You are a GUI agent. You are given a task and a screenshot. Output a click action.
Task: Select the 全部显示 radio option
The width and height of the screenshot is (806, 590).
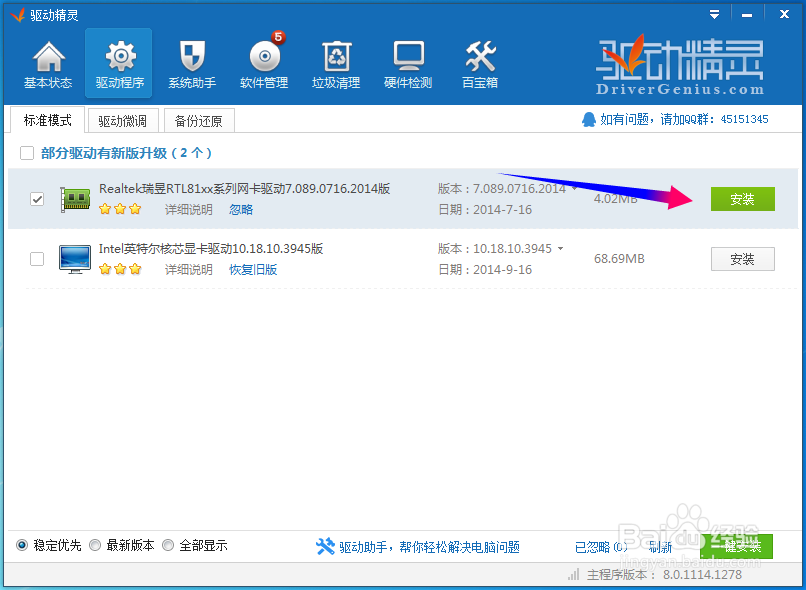click(x=168, y=545)
